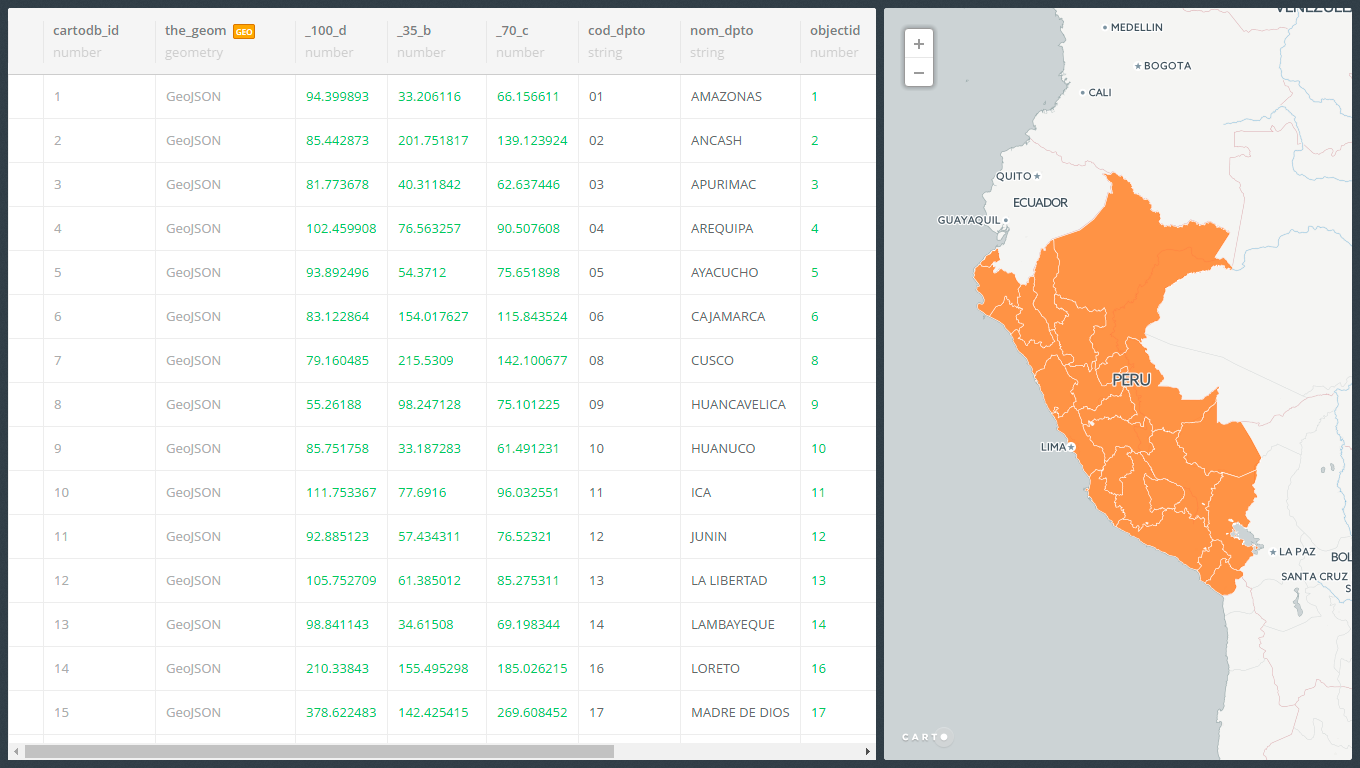Click the PERU label on map
The width and height of the screenshot is (1360, 768).
point(1131,380)
